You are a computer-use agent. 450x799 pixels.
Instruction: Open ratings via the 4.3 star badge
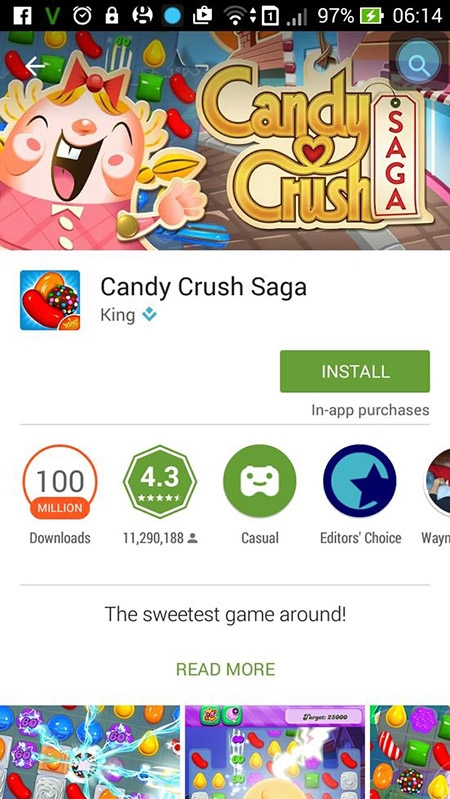click(160, 482)
